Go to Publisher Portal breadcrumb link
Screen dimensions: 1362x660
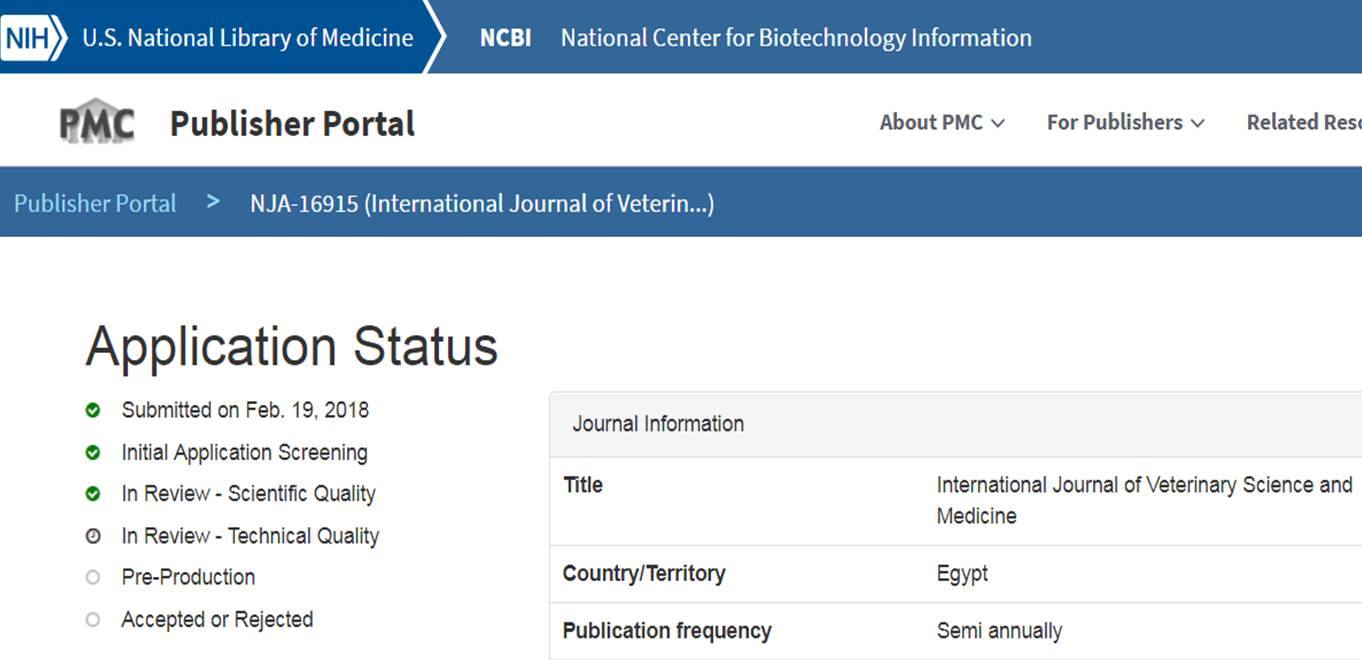[x=95, y=203]
